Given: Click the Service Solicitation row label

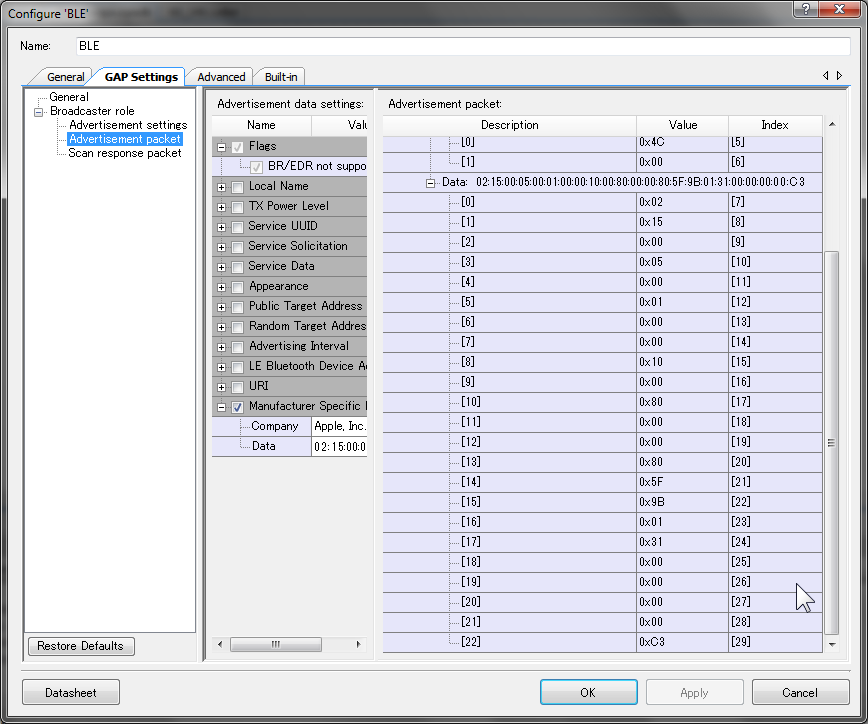Looking at the screenshot, I should tap(298, 246).
